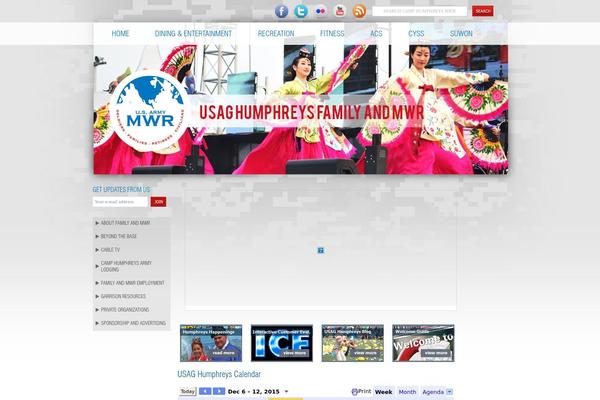Open the date range dropdown arrow

(x=286, y=392)
